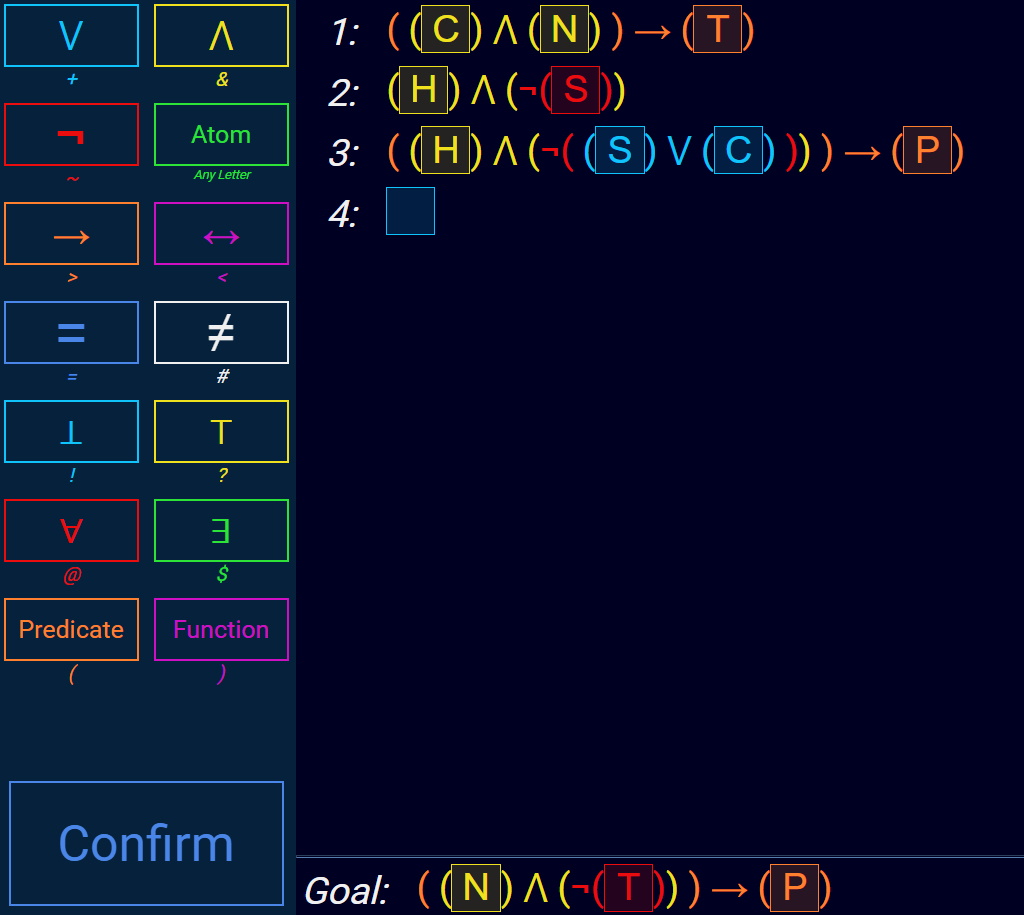The image size is (1024, 915).
Task: Select the biconditional ↔ tool
Action: tap(221, 233)
